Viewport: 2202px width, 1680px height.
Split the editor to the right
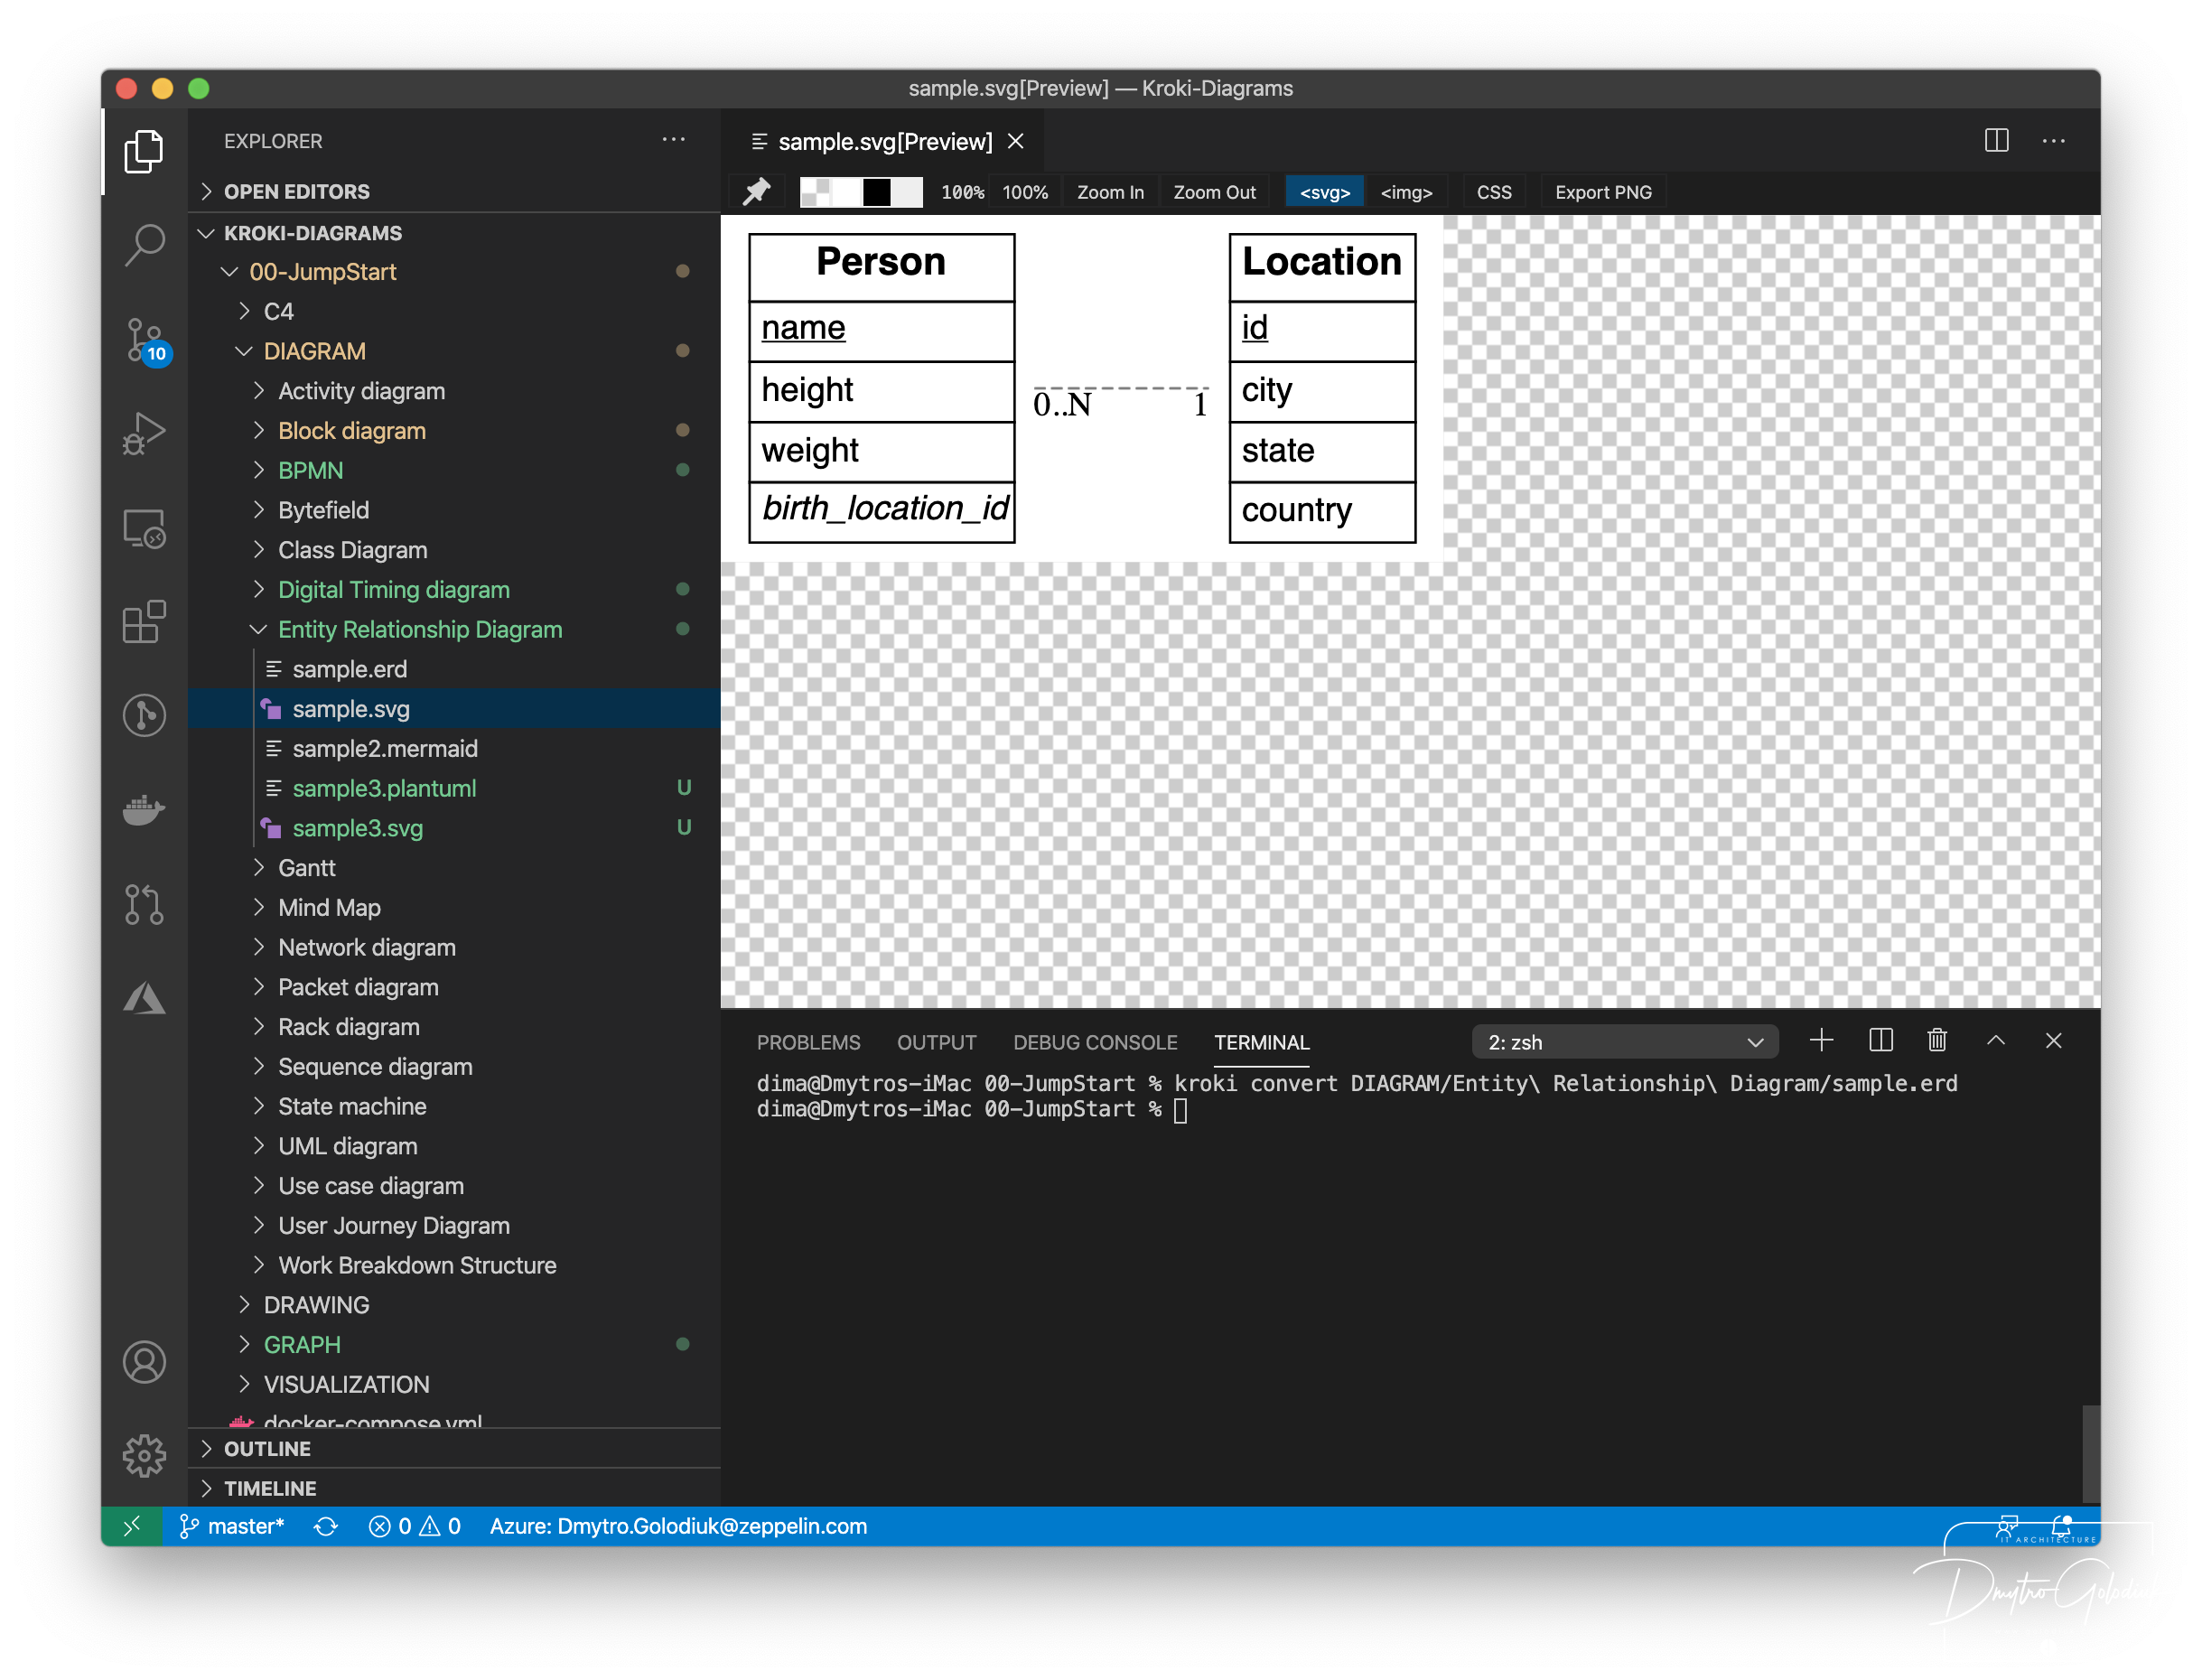tap(1996, 141)
